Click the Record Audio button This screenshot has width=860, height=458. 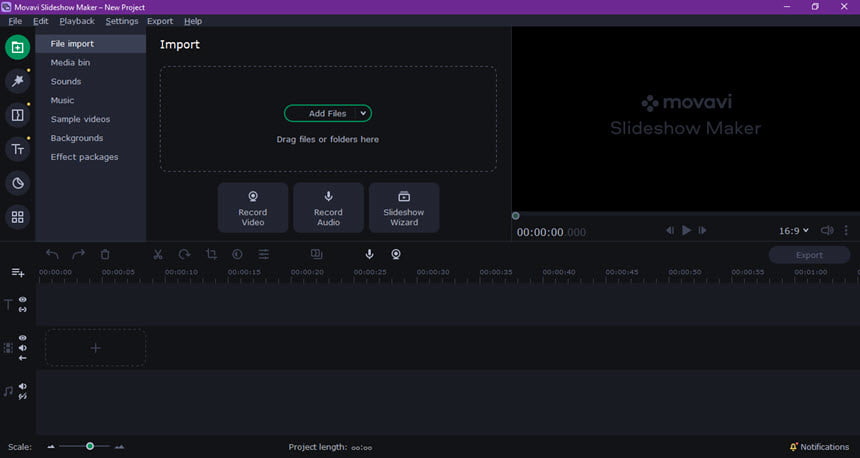329,208
